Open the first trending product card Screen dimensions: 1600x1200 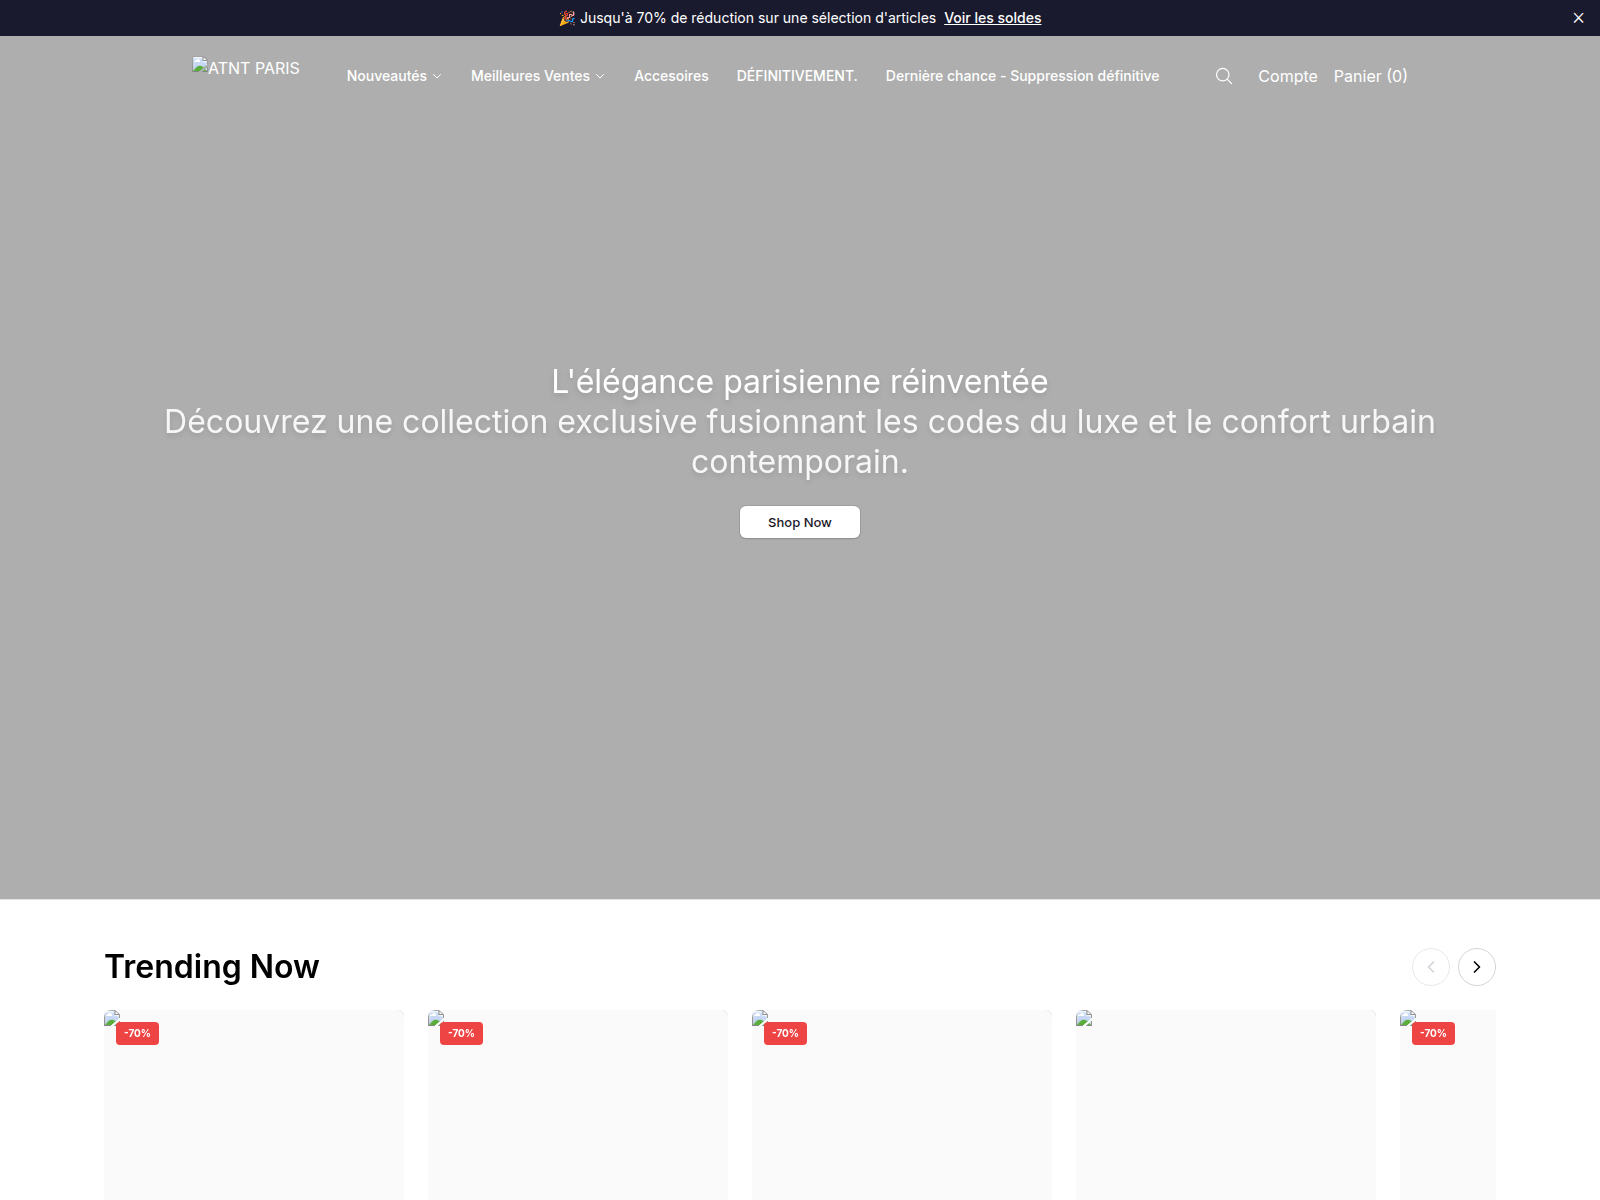tap(254, 1105)
